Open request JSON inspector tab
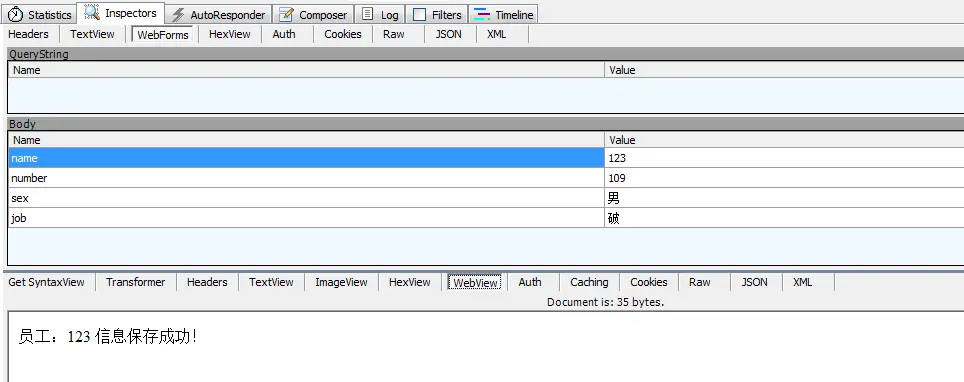This screenshot has width=964, height=382. [x=449, y=34]
